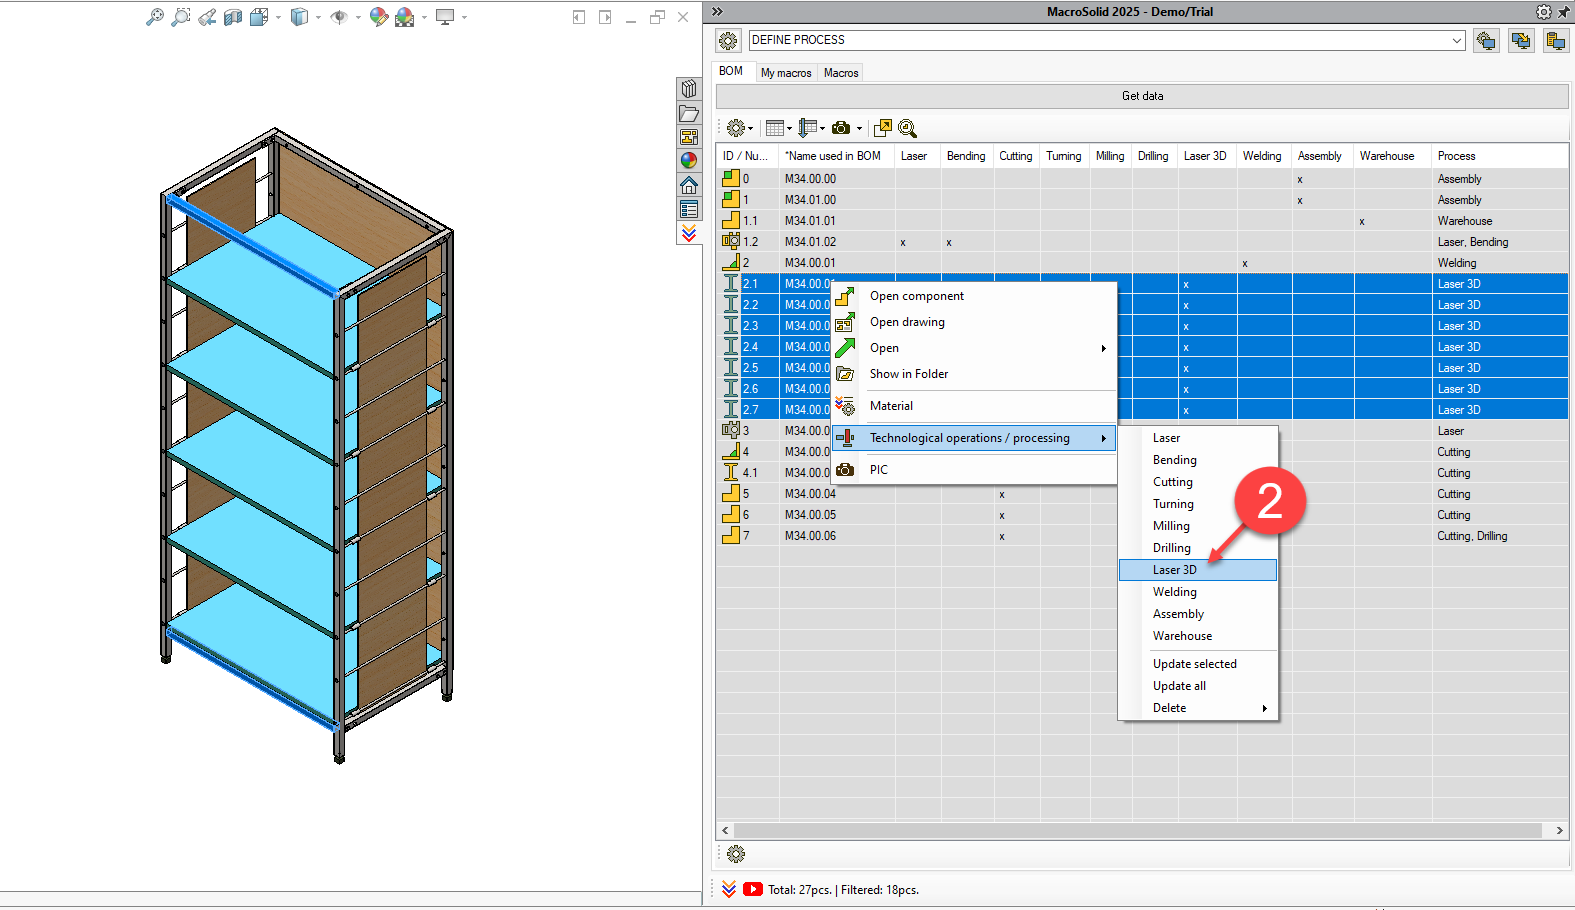The height and width of the screenshot is (910, 1575).
Task: Select the M34.00.06 row in the BOM
Action: click(1142, 536)
